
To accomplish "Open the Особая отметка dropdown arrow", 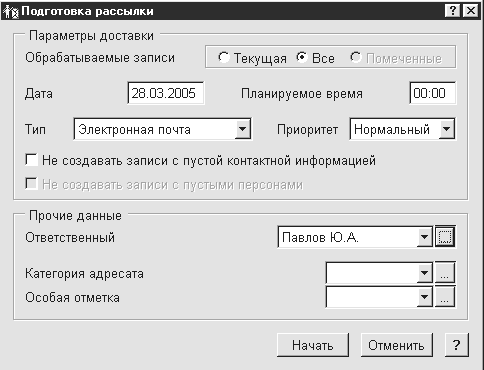I will [x=424, y=297].
